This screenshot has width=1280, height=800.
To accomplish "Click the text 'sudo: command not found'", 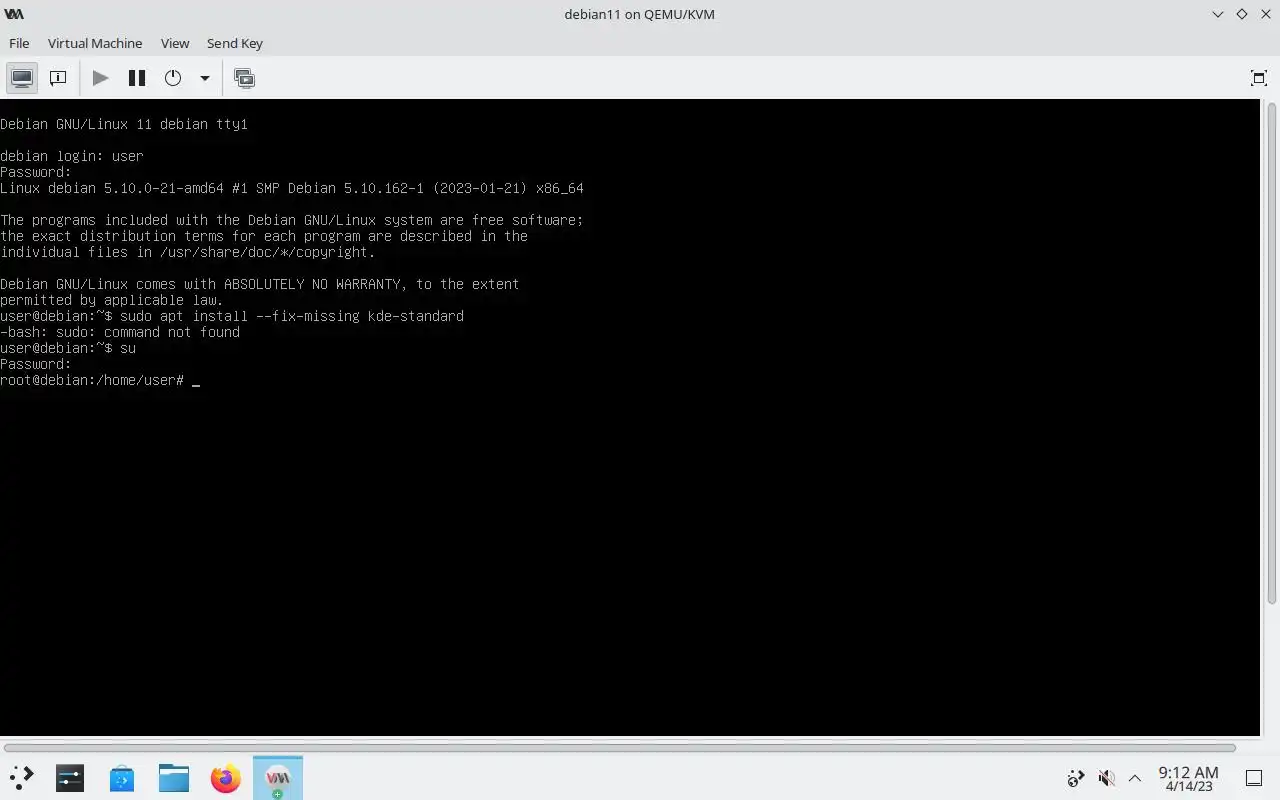I will click(x=147, y=332).
